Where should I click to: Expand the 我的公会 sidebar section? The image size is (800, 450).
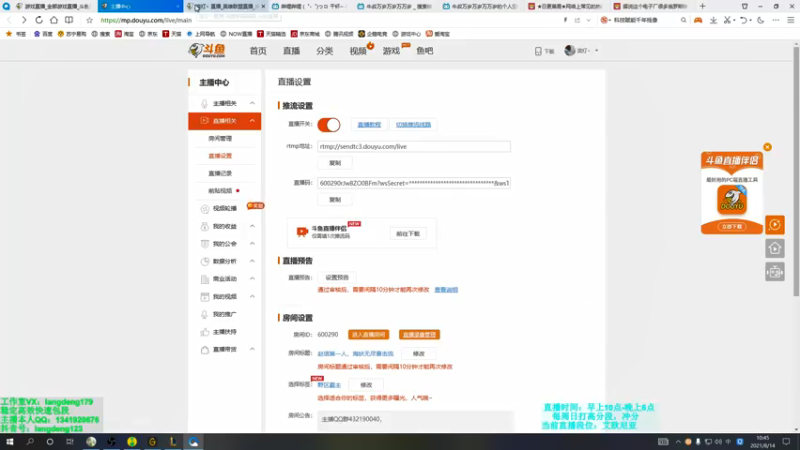(252, 243)
